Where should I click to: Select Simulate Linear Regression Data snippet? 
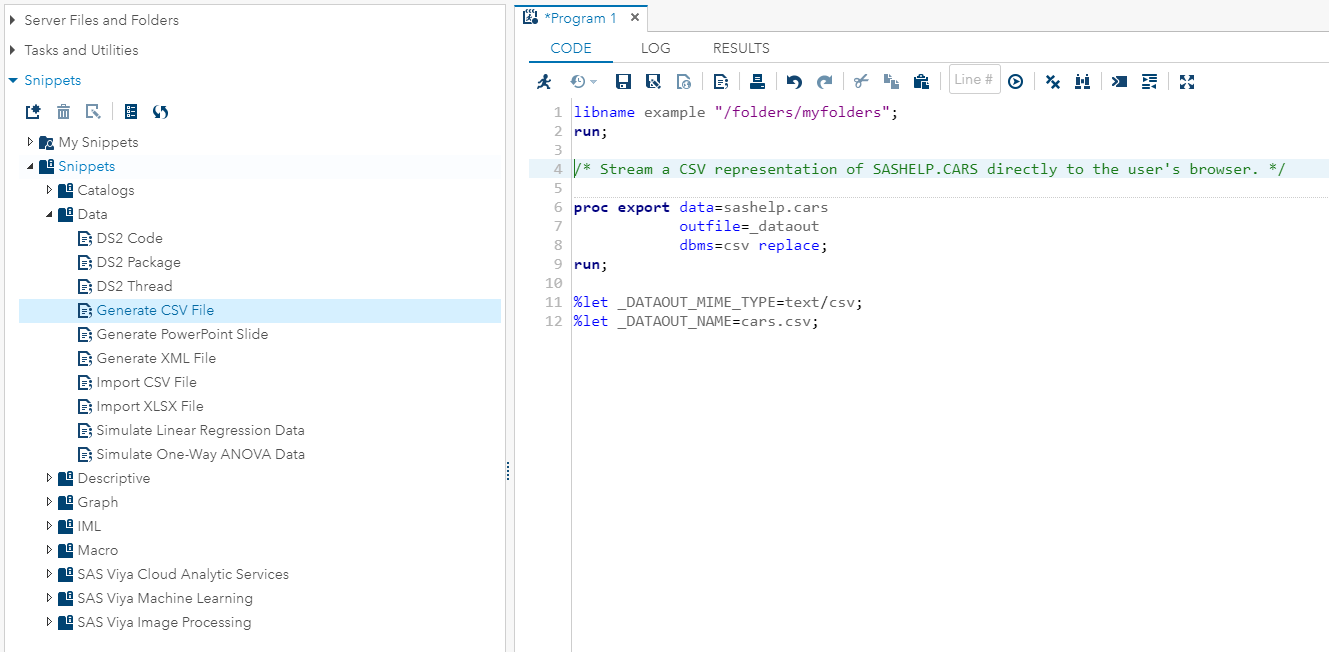click(200, 430)
